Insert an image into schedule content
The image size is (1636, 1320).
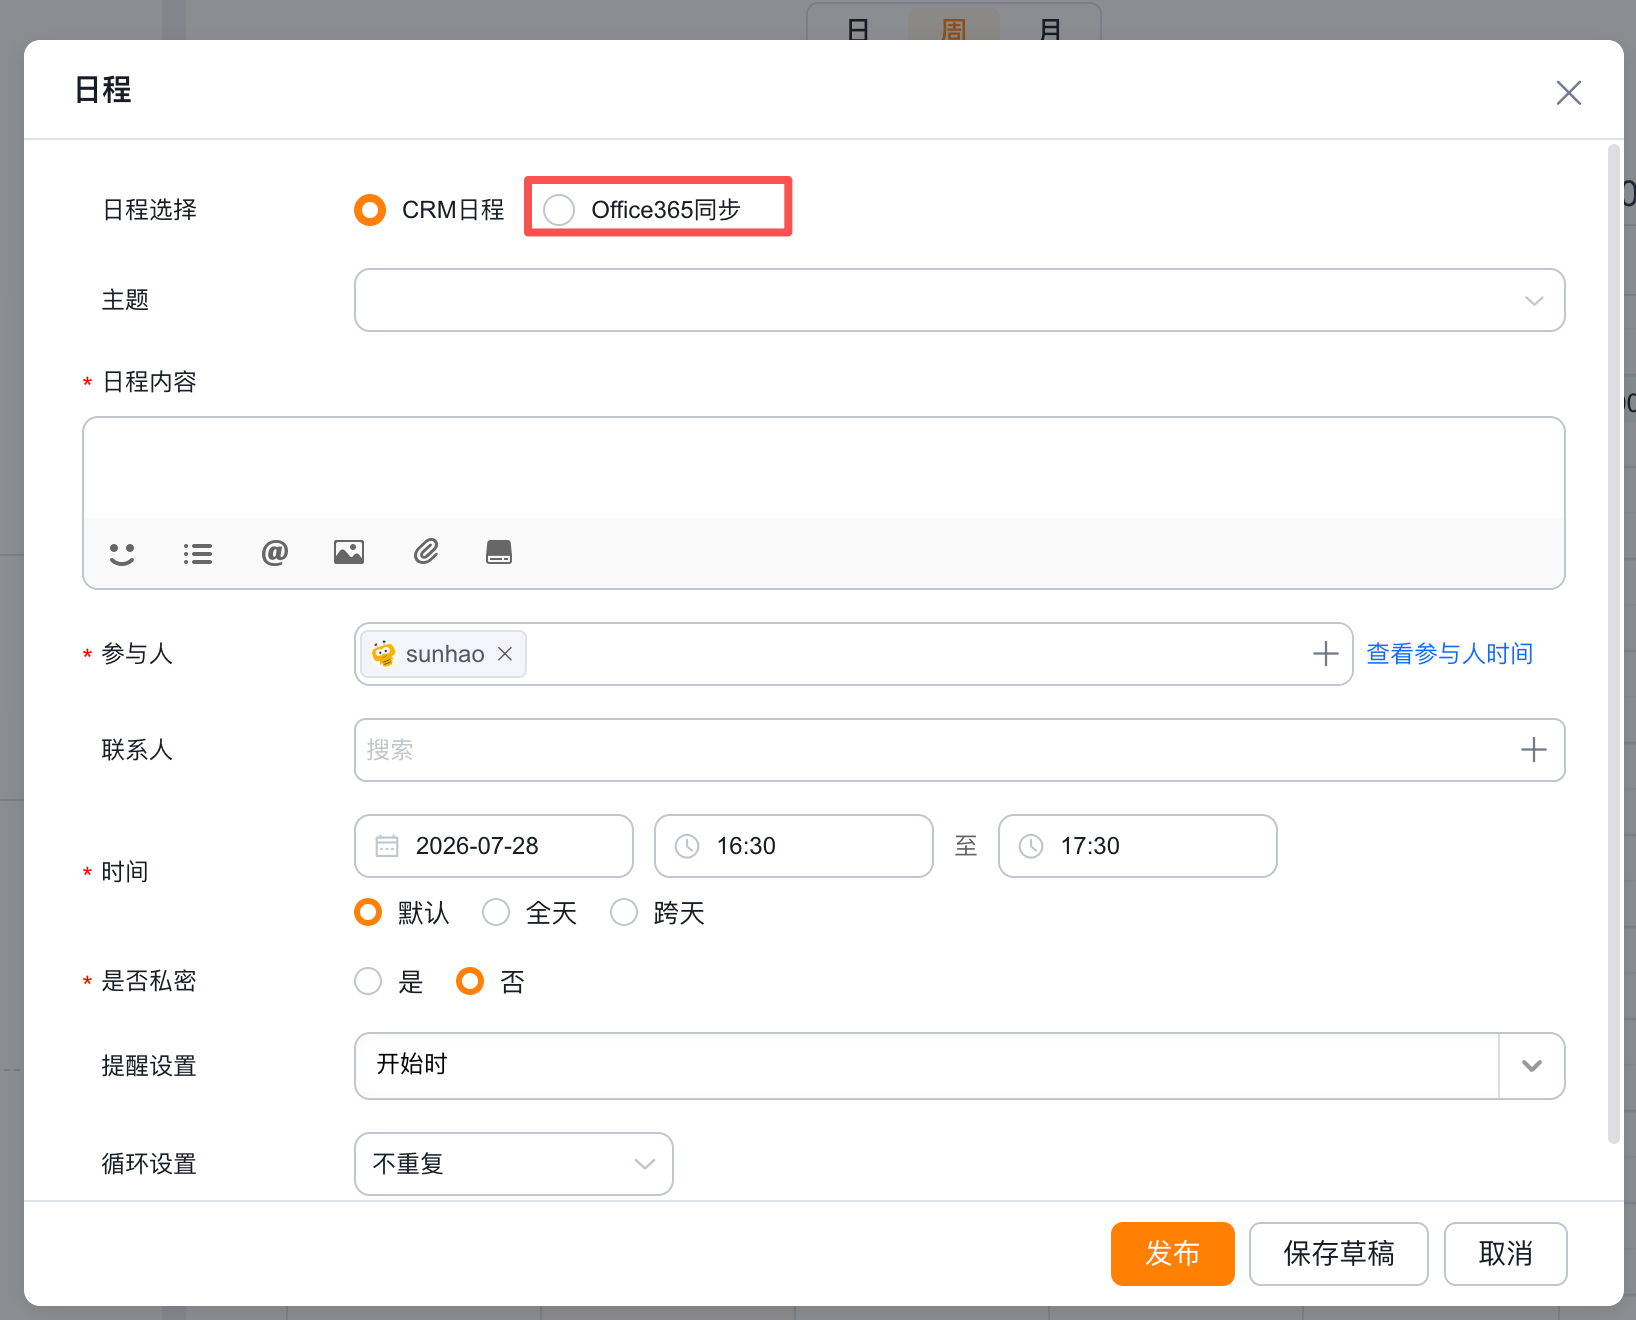click(x=349, y=552)
